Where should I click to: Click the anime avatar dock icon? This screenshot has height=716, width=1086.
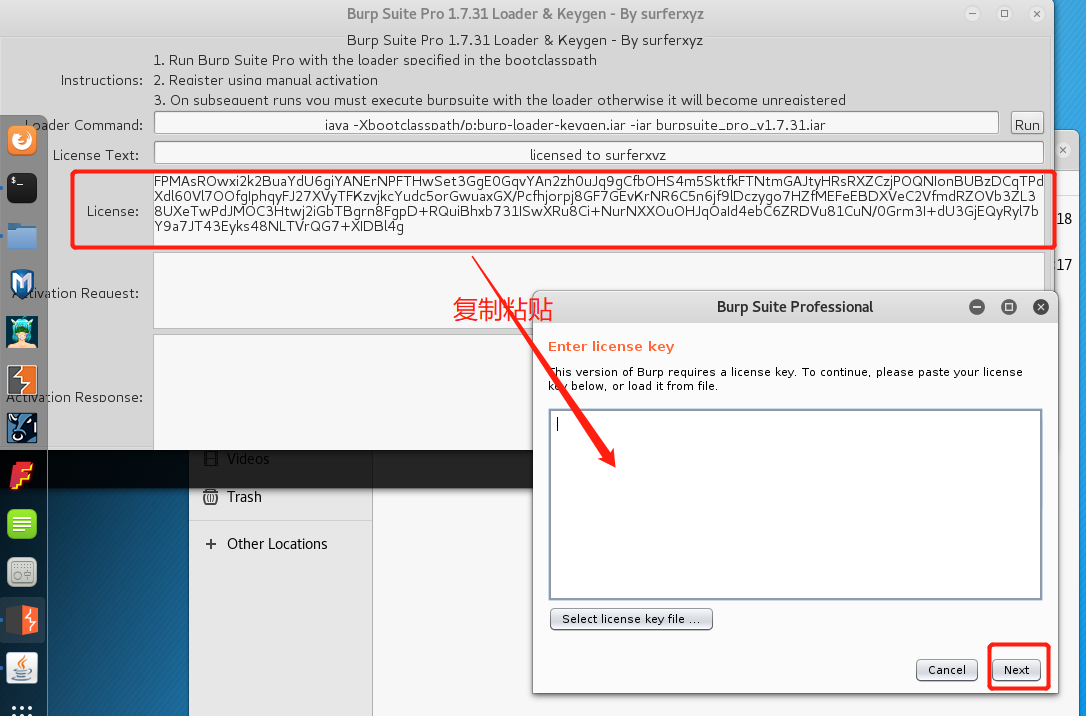(22, 331)
